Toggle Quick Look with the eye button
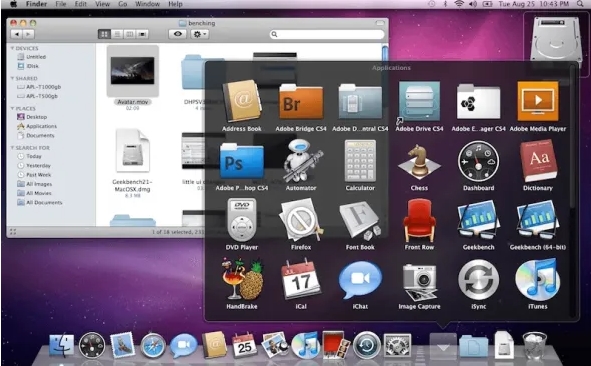591x366 pixels. 178,34
